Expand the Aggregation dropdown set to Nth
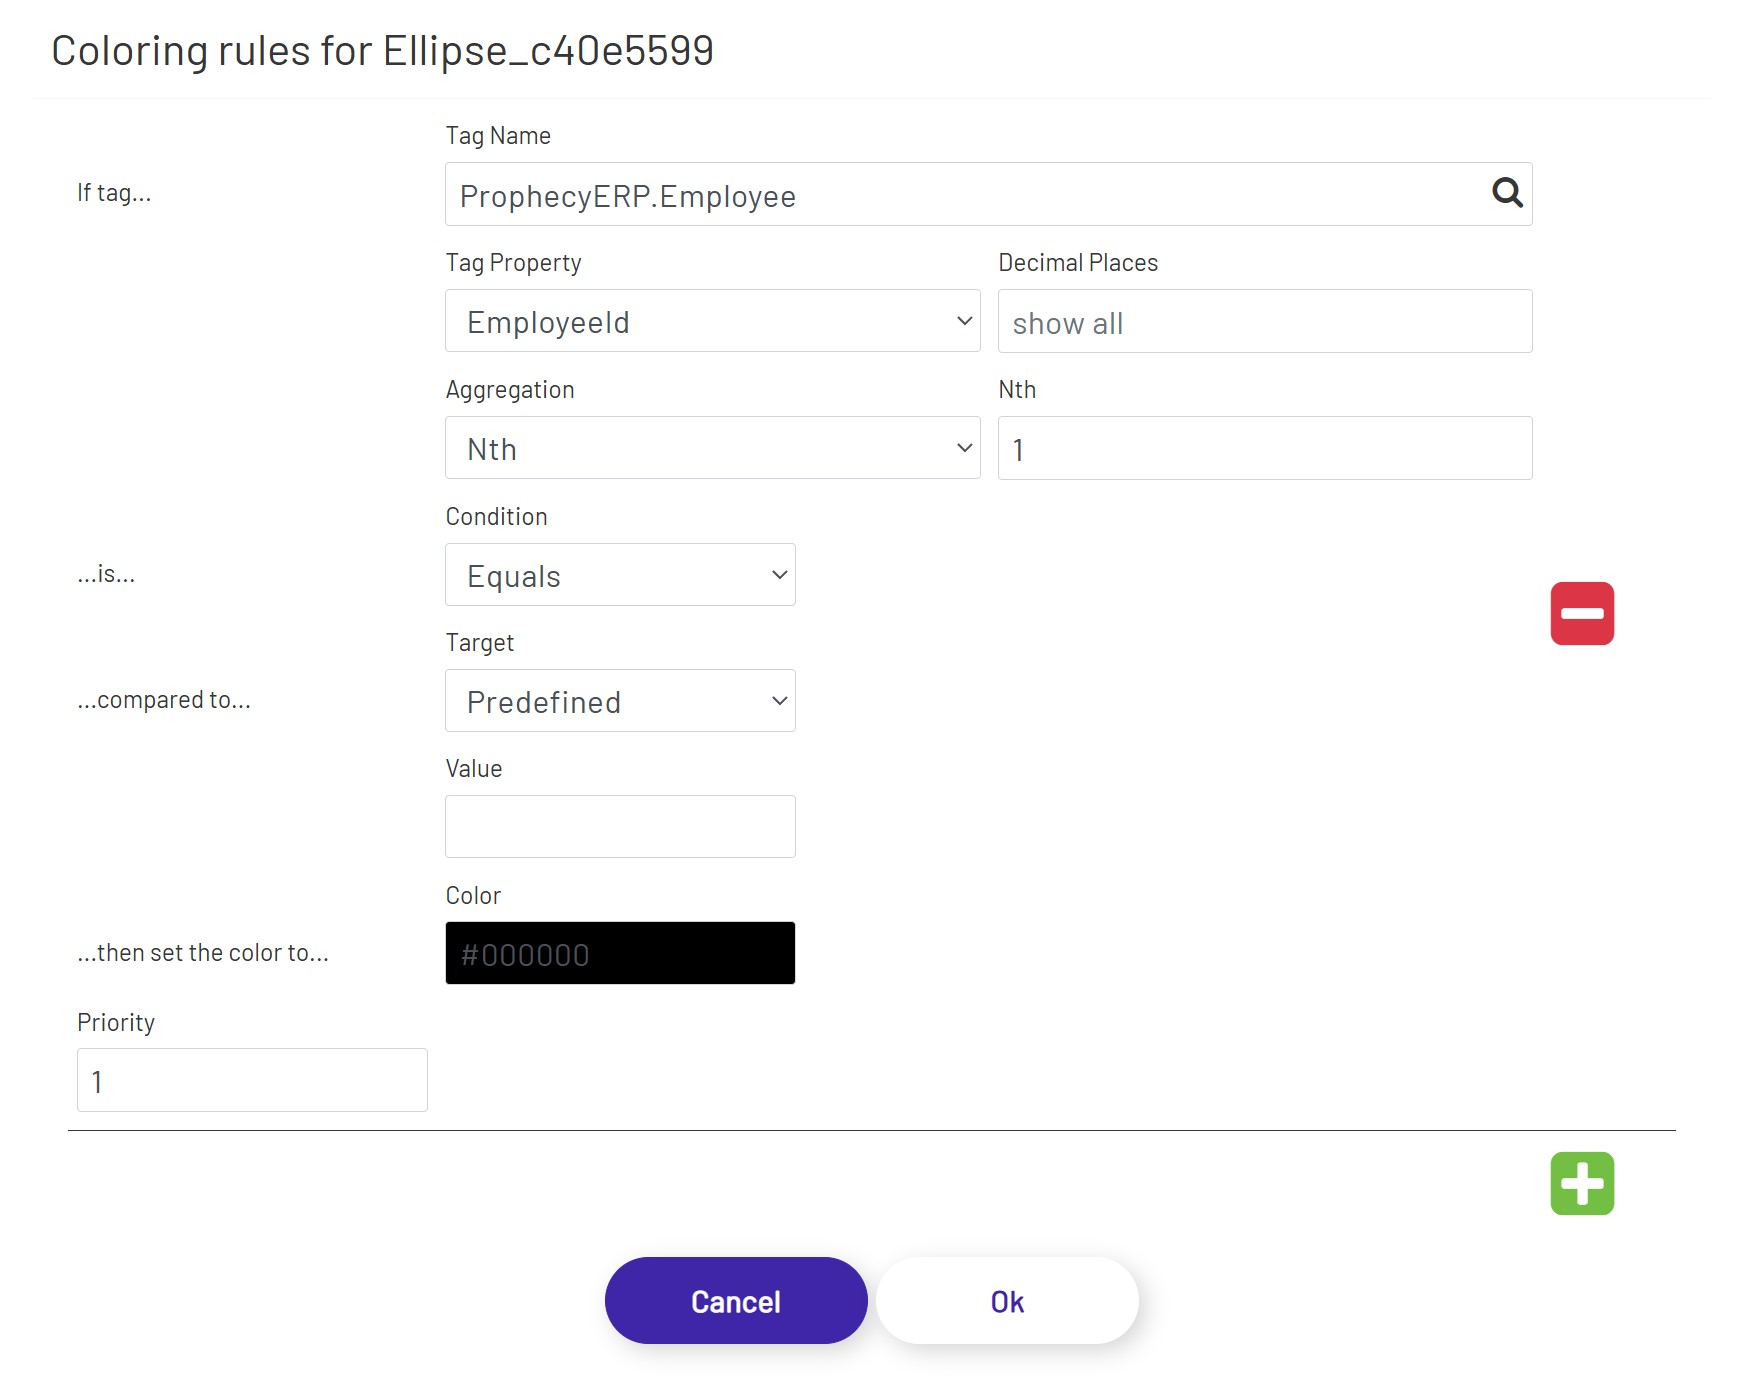The image size is (1739, 1393). (x=712, y=448)
